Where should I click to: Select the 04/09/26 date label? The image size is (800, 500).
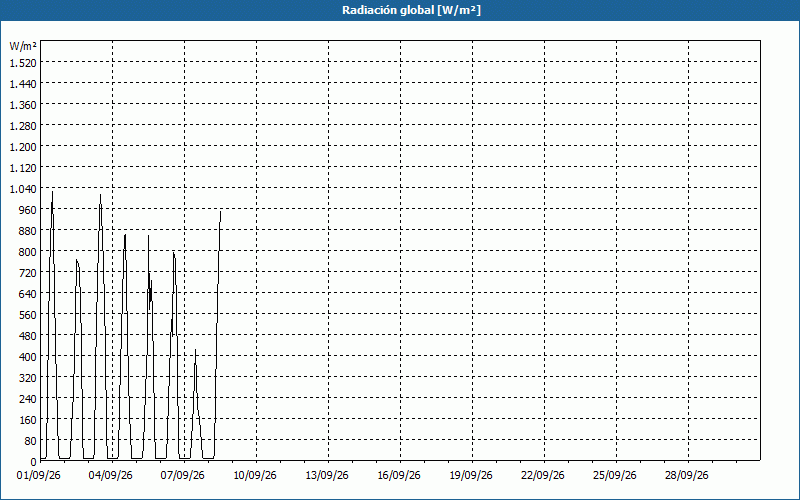[x=111, y=476]
